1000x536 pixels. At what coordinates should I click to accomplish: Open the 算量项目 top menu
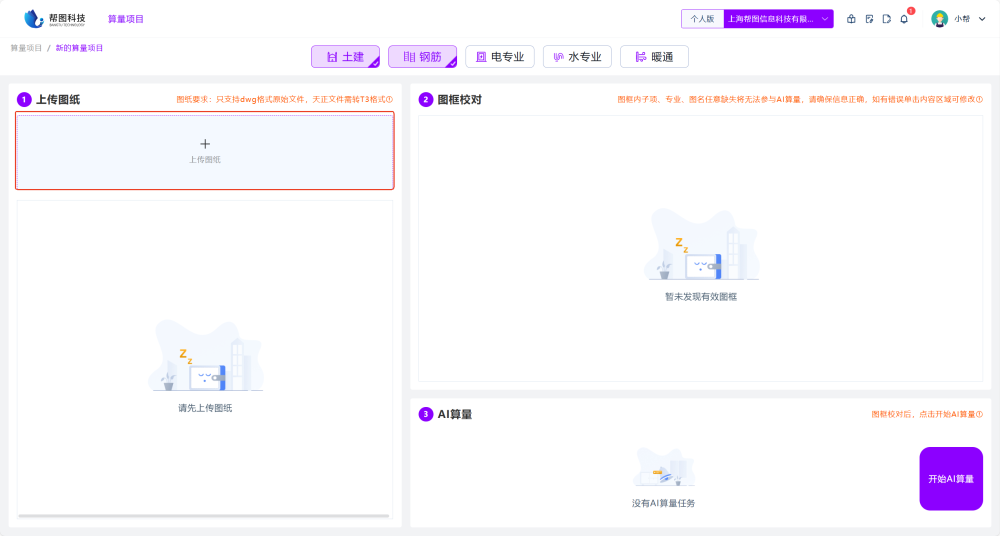pyautogui.click(x=126, y=19)
